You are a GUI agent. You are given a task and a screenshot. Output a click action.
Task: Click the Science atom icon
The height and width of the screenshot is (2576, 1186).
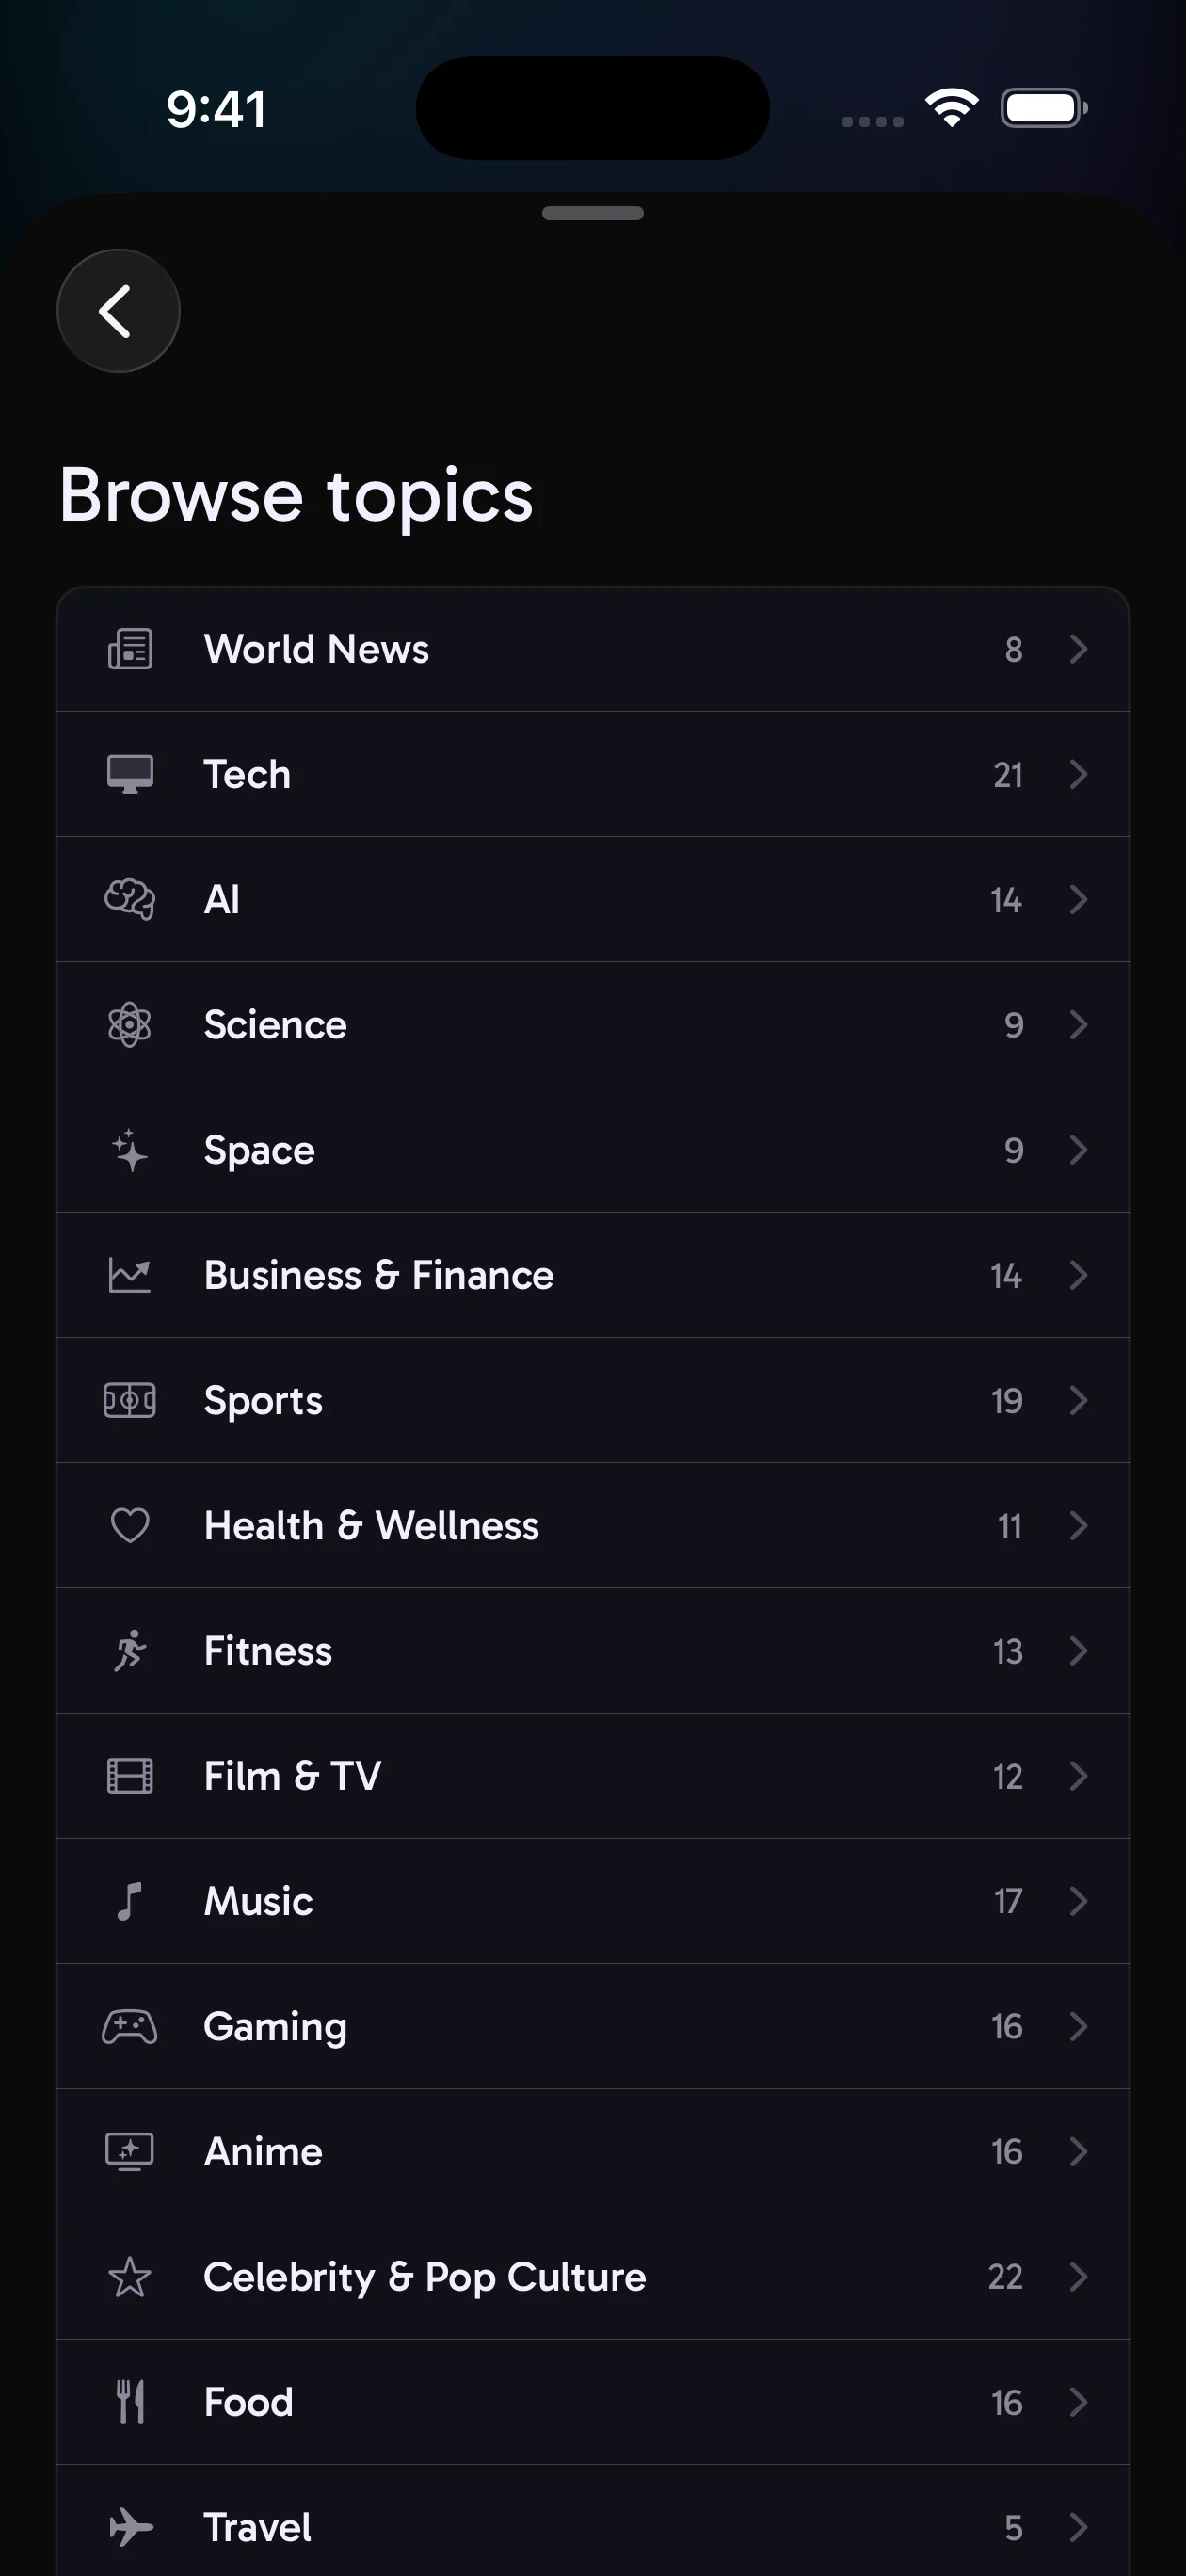pos(130,1025)
